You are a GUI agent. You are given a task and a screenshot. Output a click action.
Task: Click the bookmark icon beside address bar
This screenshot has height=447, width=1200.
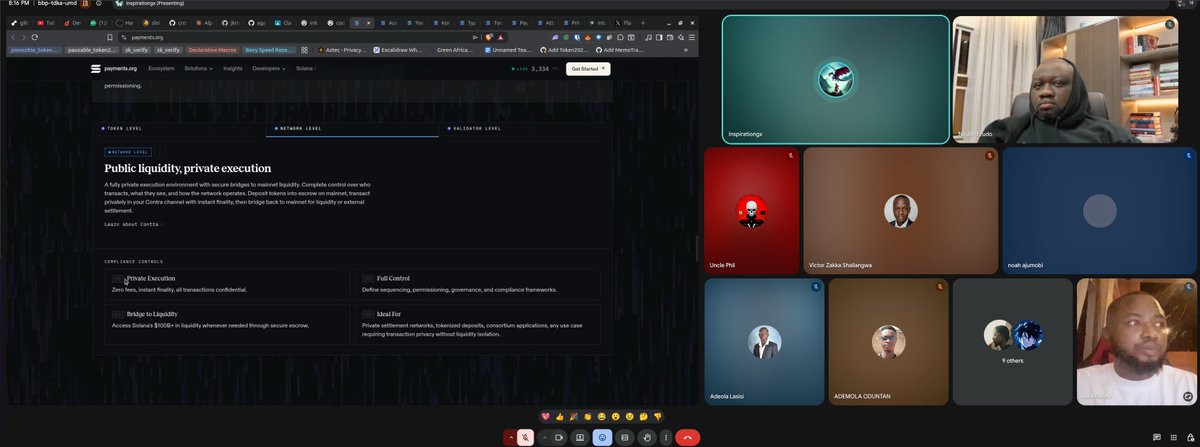[111, 37]
